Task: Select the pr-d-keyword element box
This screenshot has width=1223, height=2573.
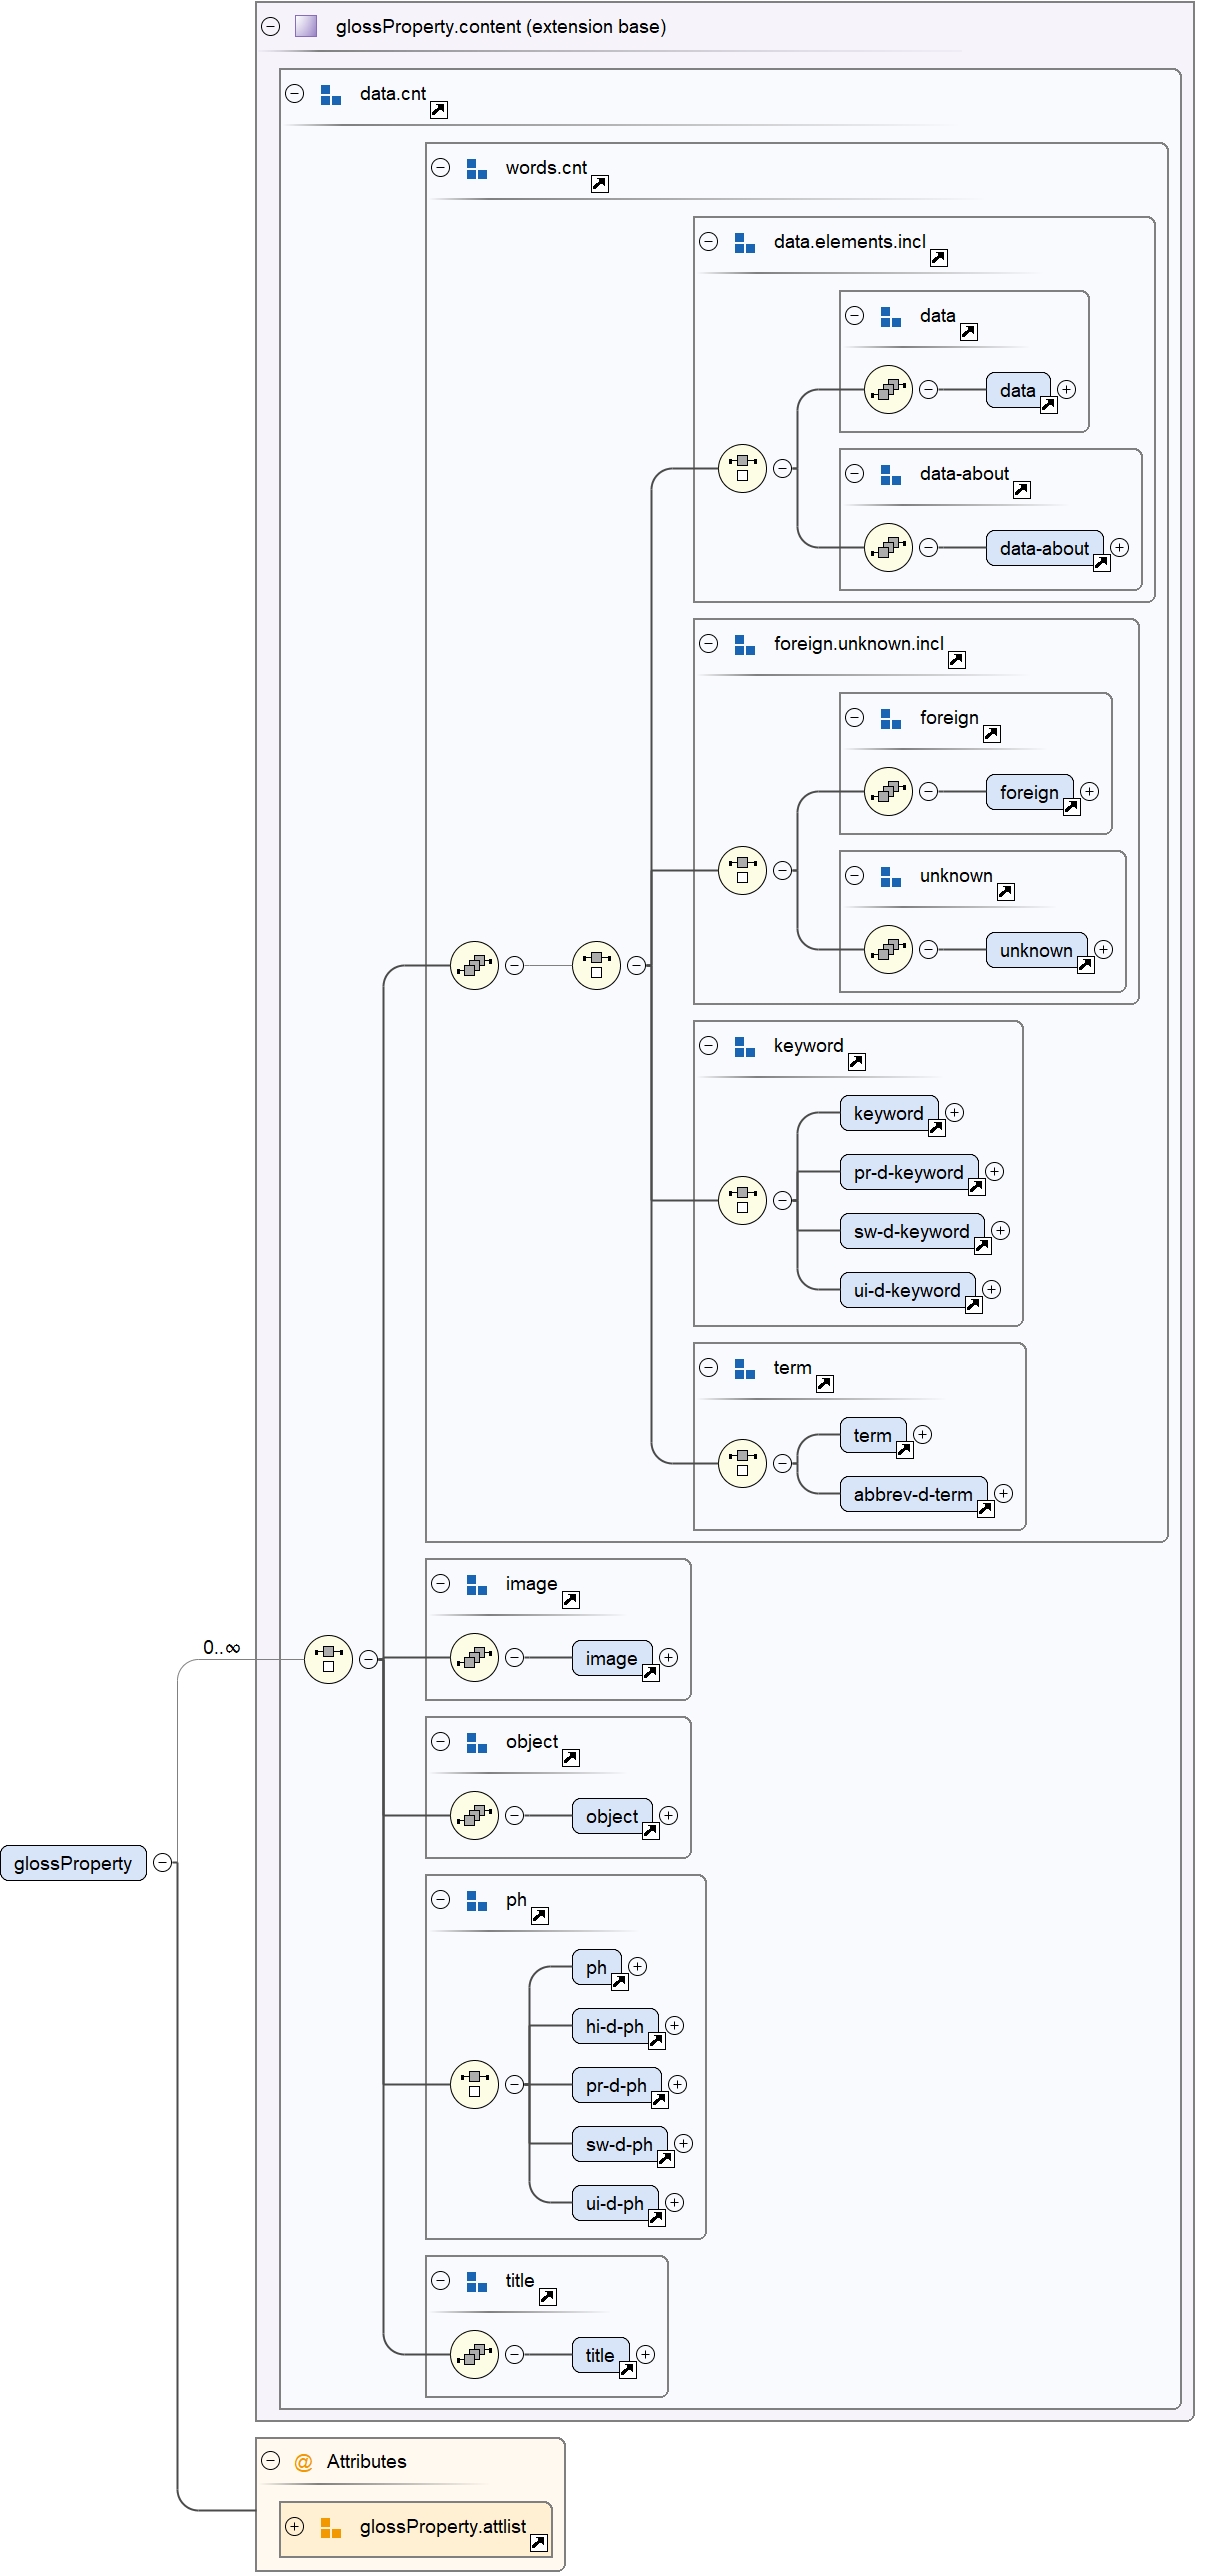Action: tap(908, 1172)
